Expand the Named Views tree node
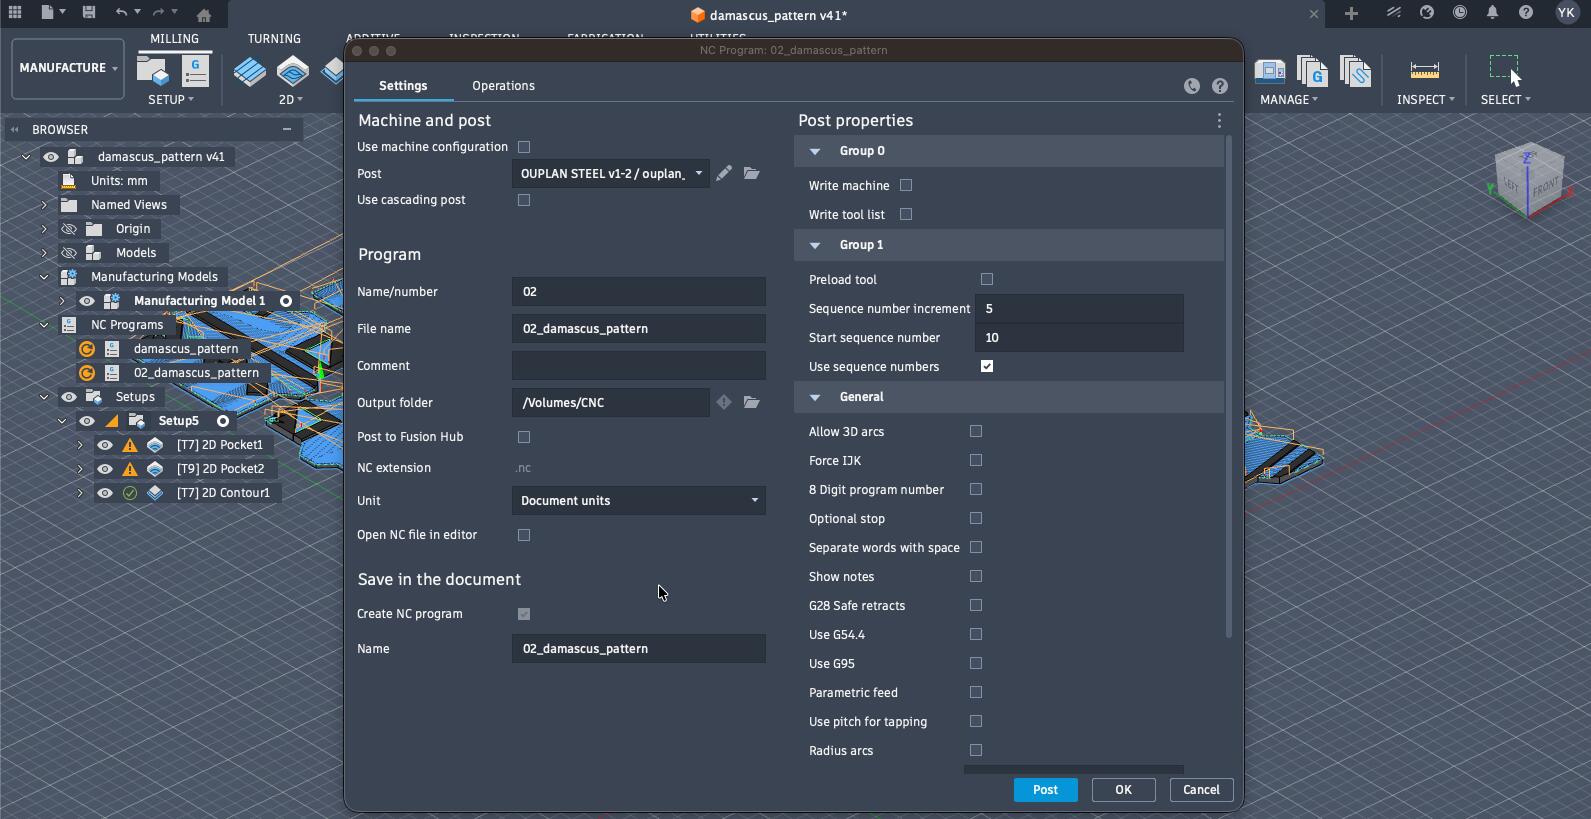Viewport: 1591px width, 819px height. (x=44, y=205)
